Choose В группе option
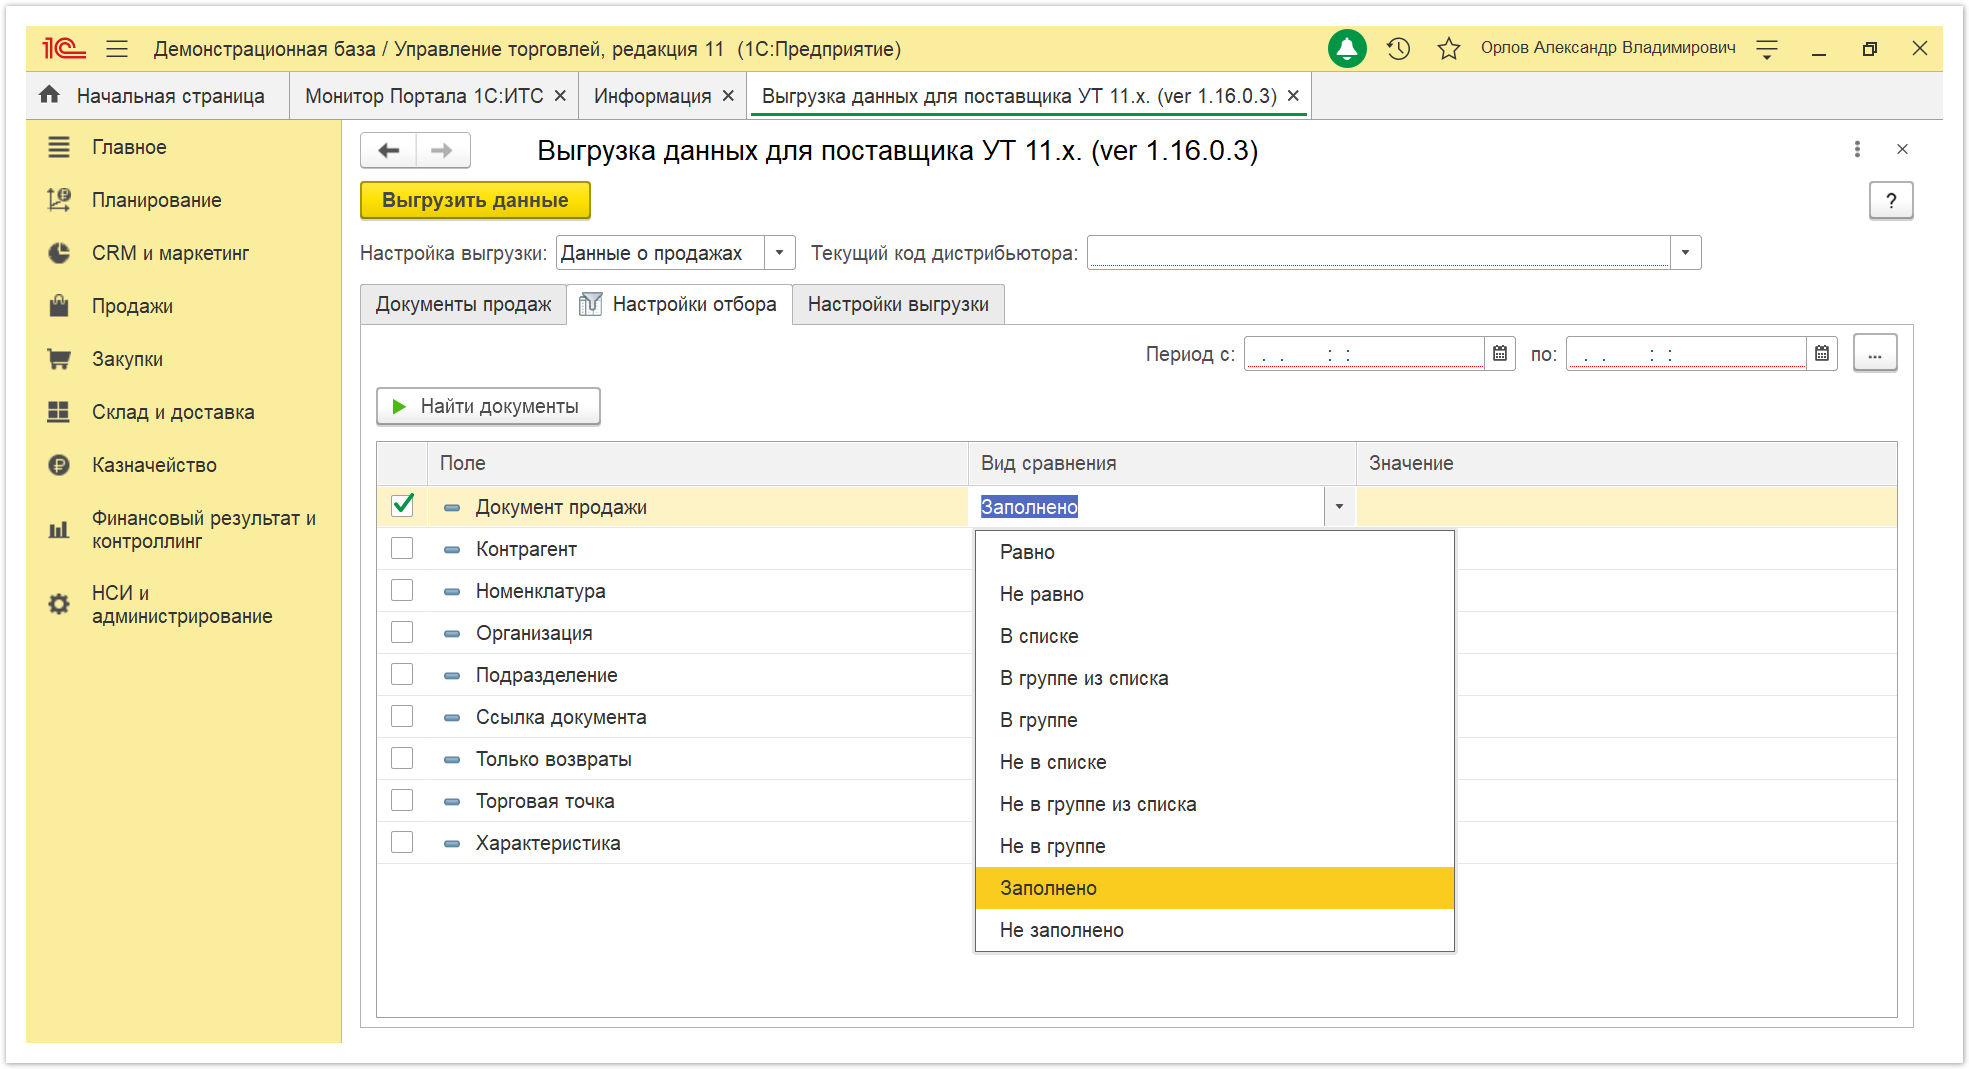The height and width of the screenshot is (1069, 1969). (x=1214, y=720)
